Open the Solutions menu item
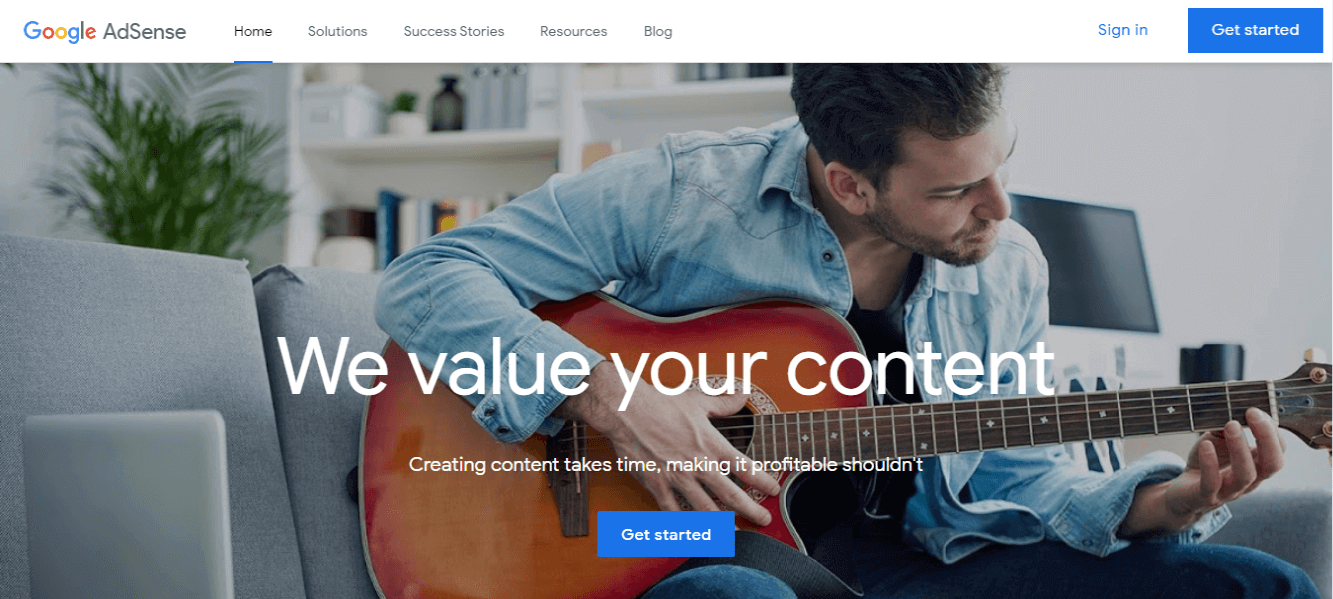 pyautogui.click(x=337, y=31)
